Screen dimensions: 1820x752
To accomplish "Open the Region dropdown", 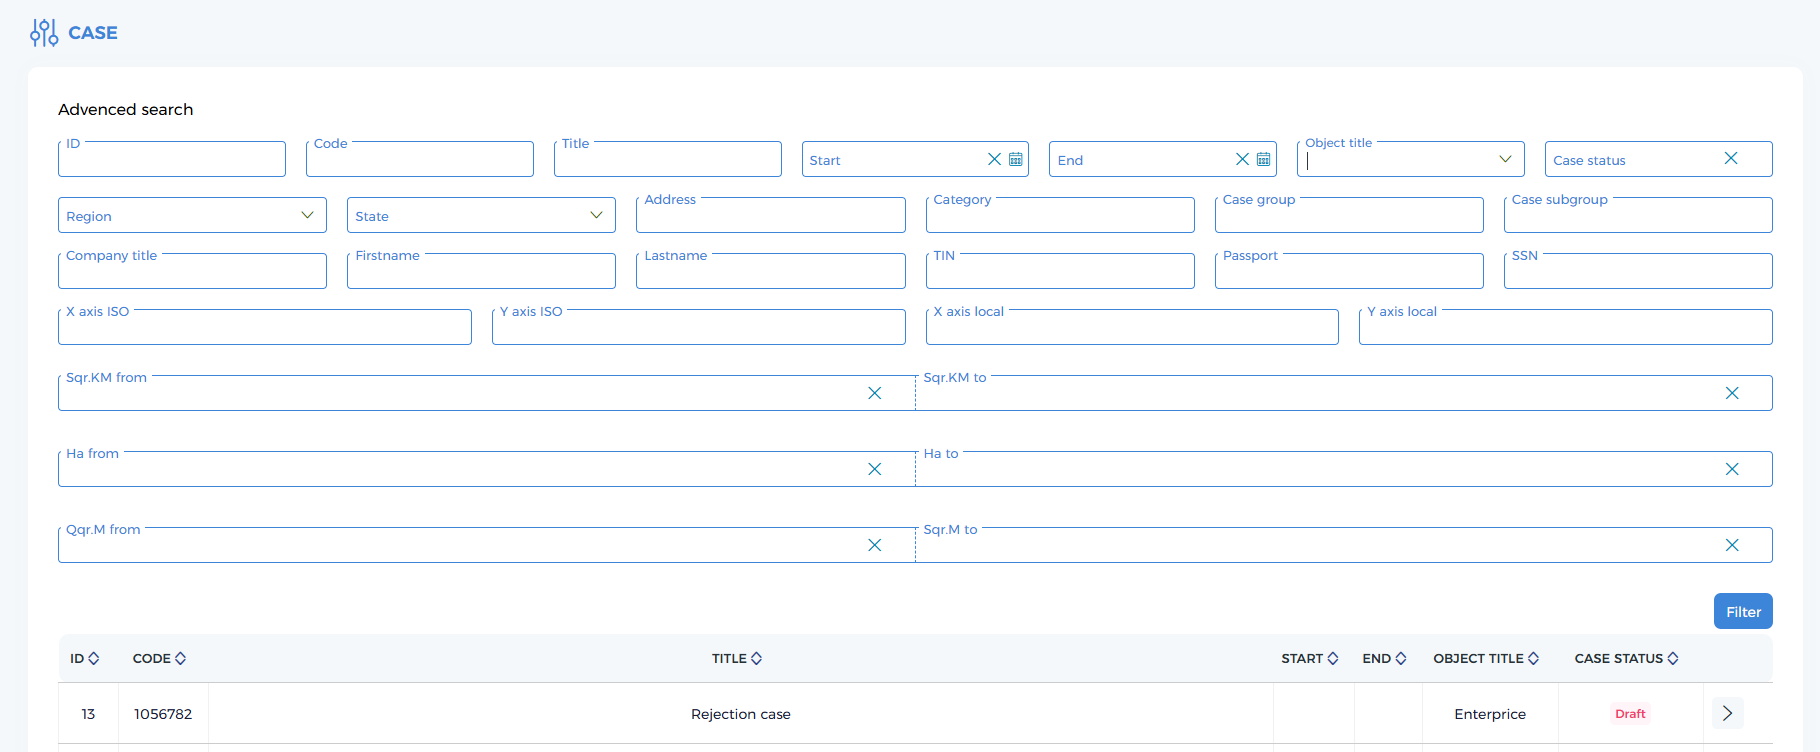I will click(307, 215).
